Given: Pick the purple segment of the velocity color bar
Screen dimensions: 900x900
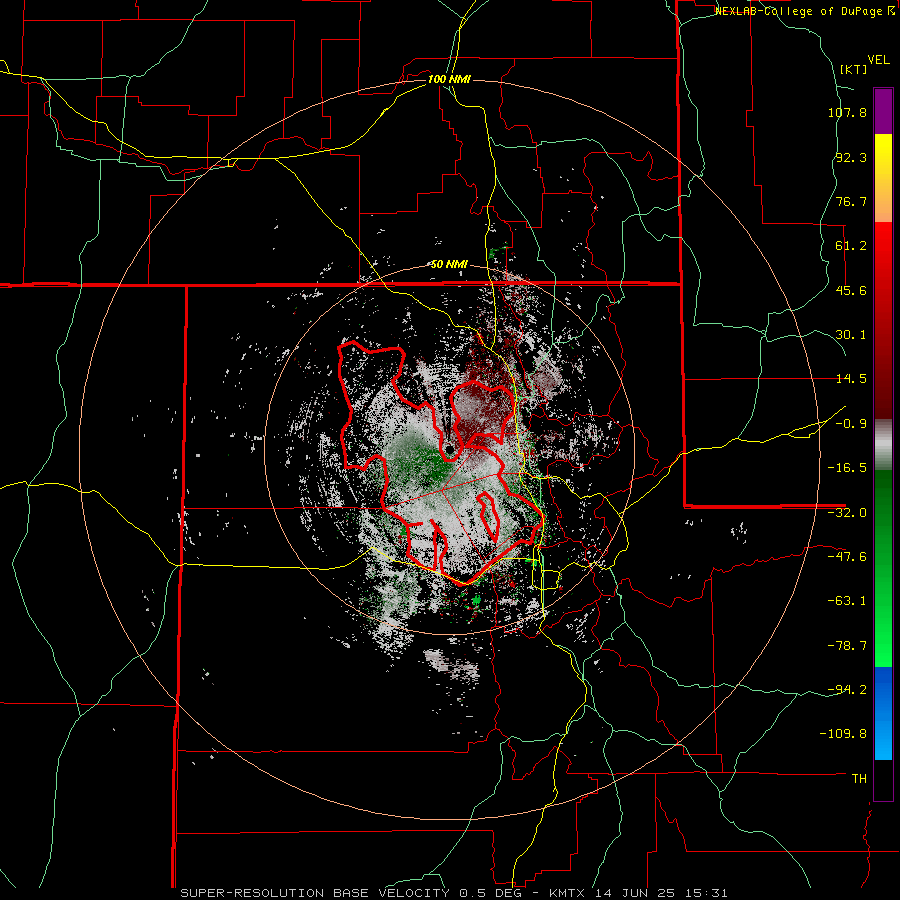Looking at the screenshot, I should [x=883, y=111].
